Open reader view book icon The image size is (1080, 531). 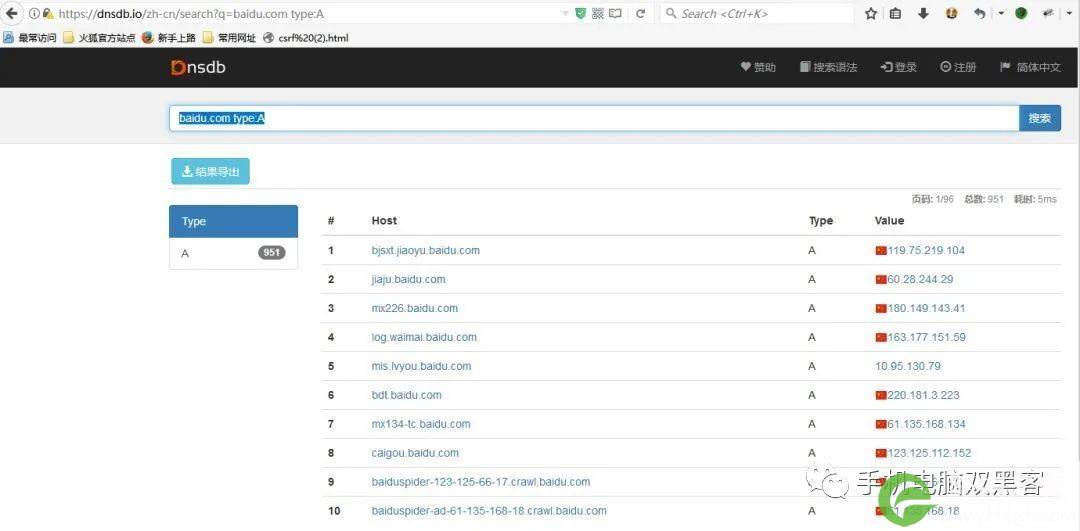pos(614,14)
